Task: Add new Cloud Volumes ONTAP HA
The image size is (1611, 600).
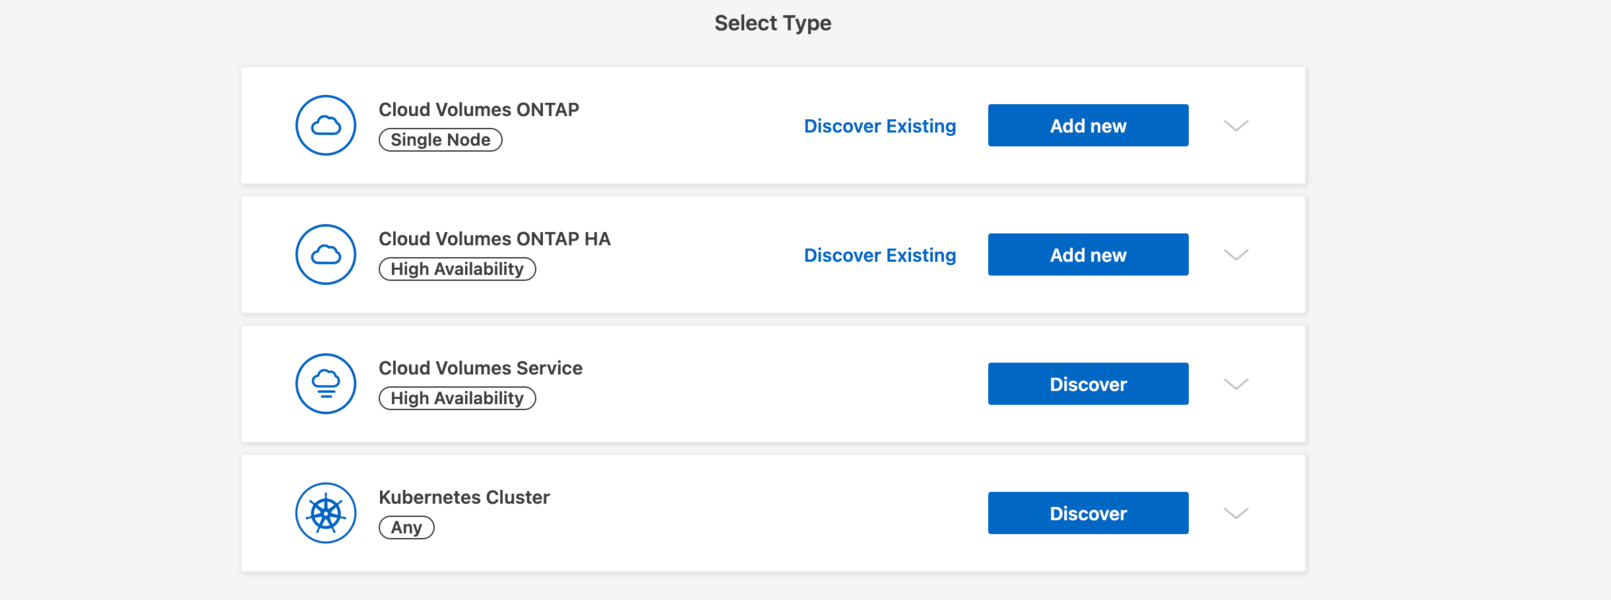Action: pyautogui.click(x=1088, y=254)
